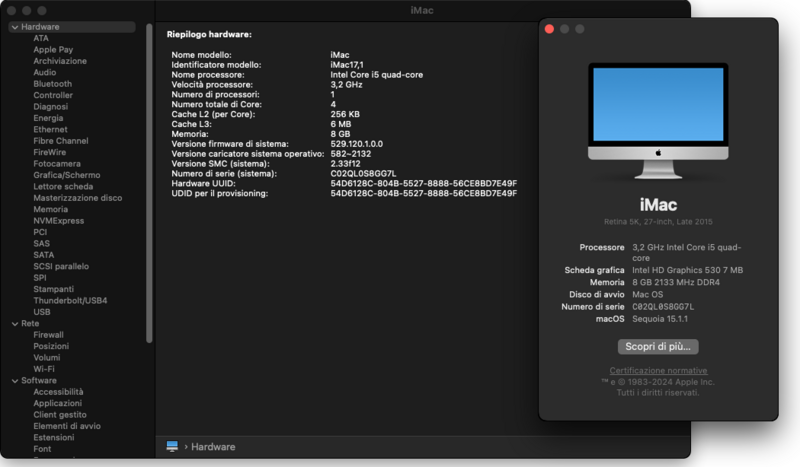
Task: Click Sequoia 15.1.1 macOS value
Action: (660, 319)
